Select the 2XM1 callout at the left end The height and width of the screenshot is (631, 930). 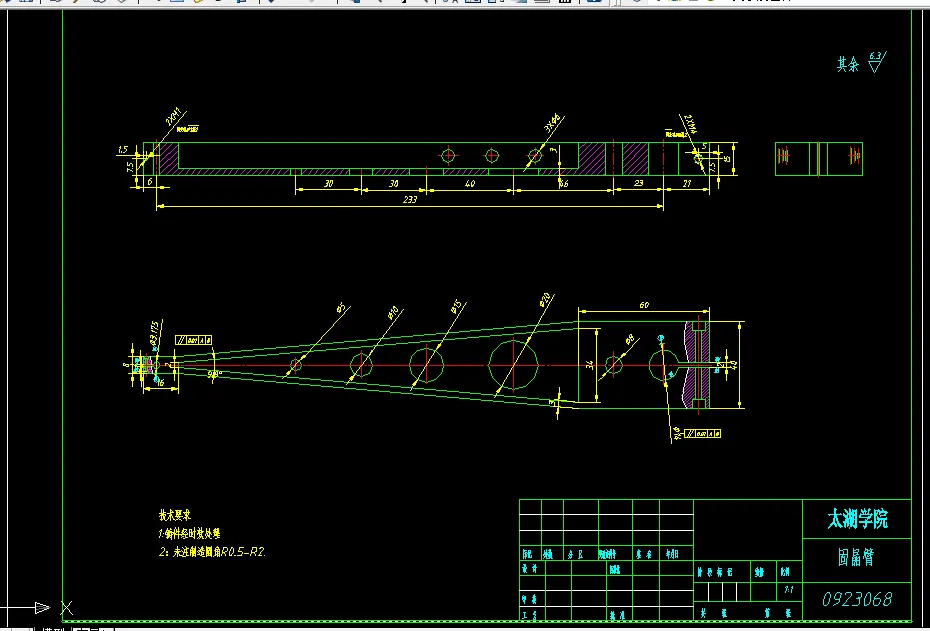(176, 117)
